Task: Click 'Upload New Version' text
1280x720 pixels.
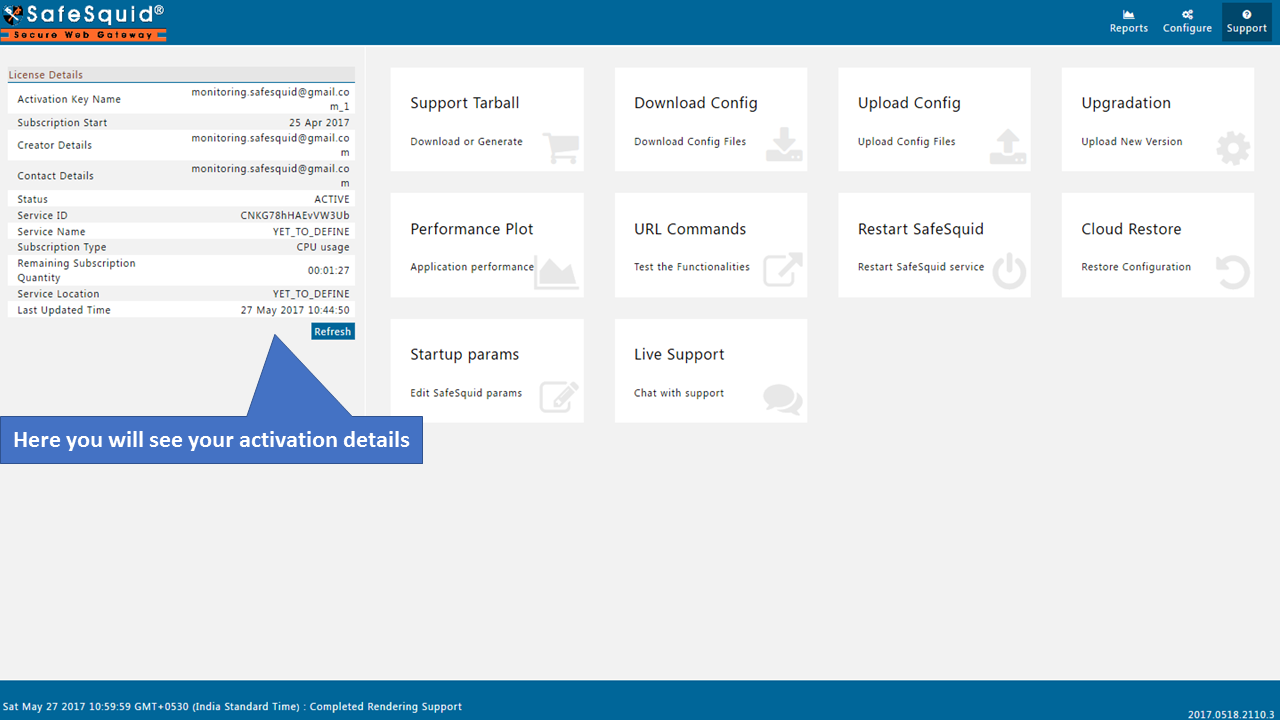Action: click(1132, 142)
